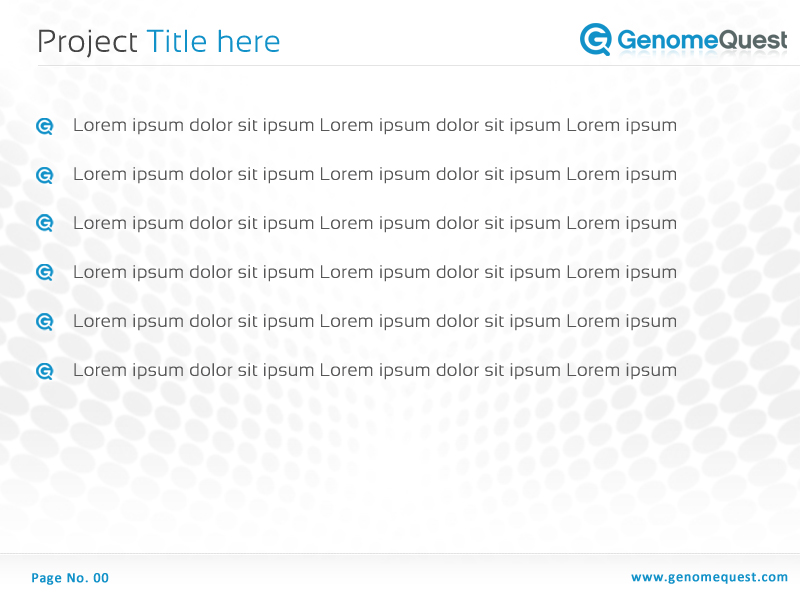Select the sixth Lorem ipsum text line
The image size is (800, 600).
(x=375, y=371)
